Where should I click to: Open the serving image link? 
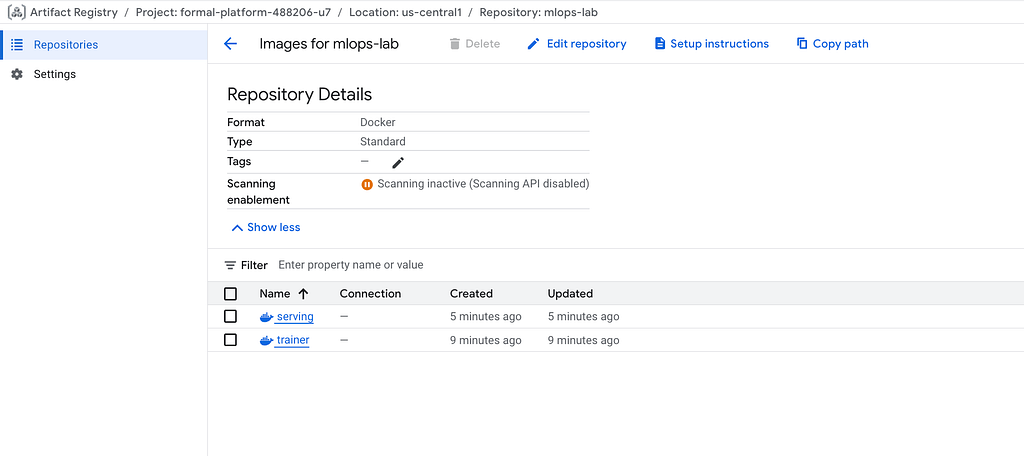(x=295, y=317)
